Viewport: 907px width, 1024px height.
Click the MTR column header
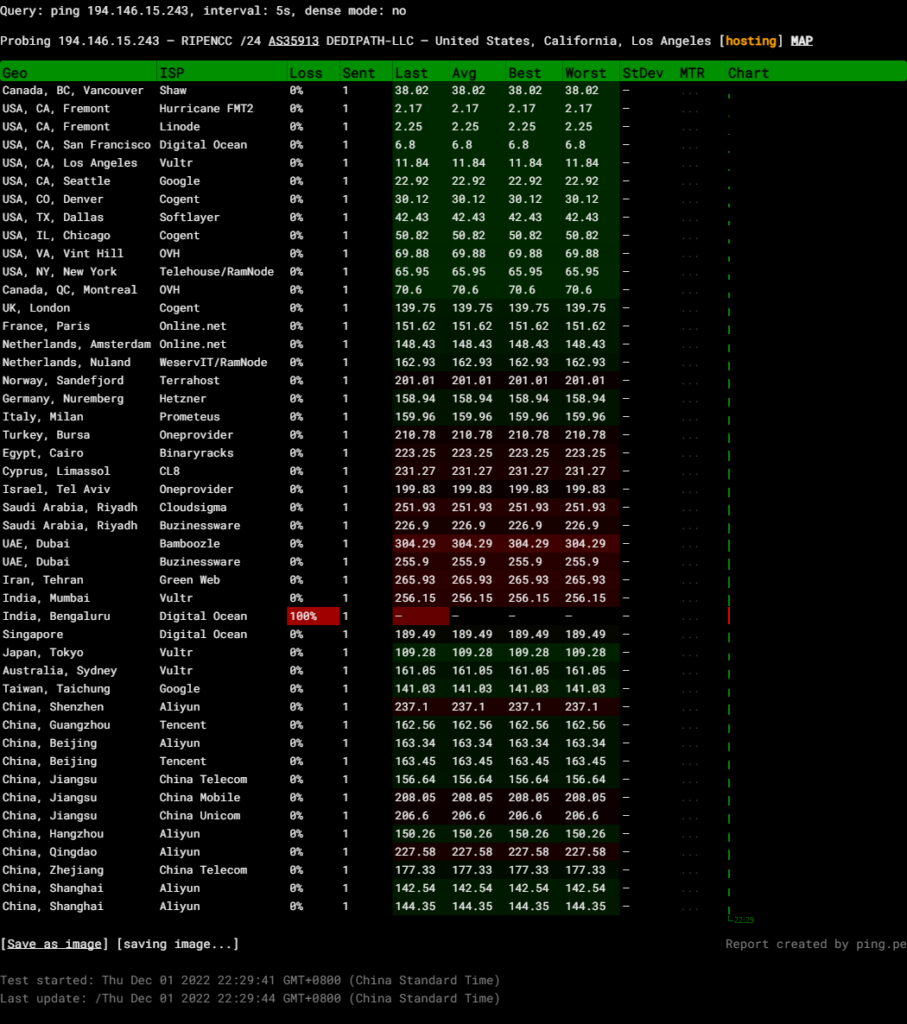tap(692, 73)
